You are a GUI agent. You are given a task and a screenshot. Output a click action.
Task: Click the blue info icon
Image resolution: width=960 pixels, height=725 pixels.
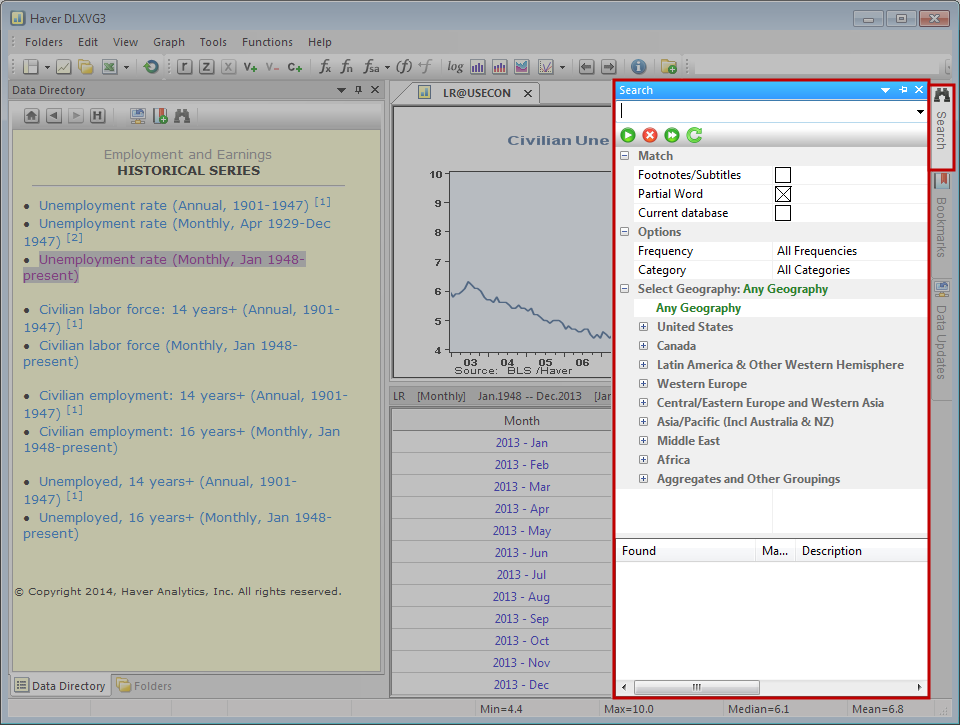tap(638, 66)
